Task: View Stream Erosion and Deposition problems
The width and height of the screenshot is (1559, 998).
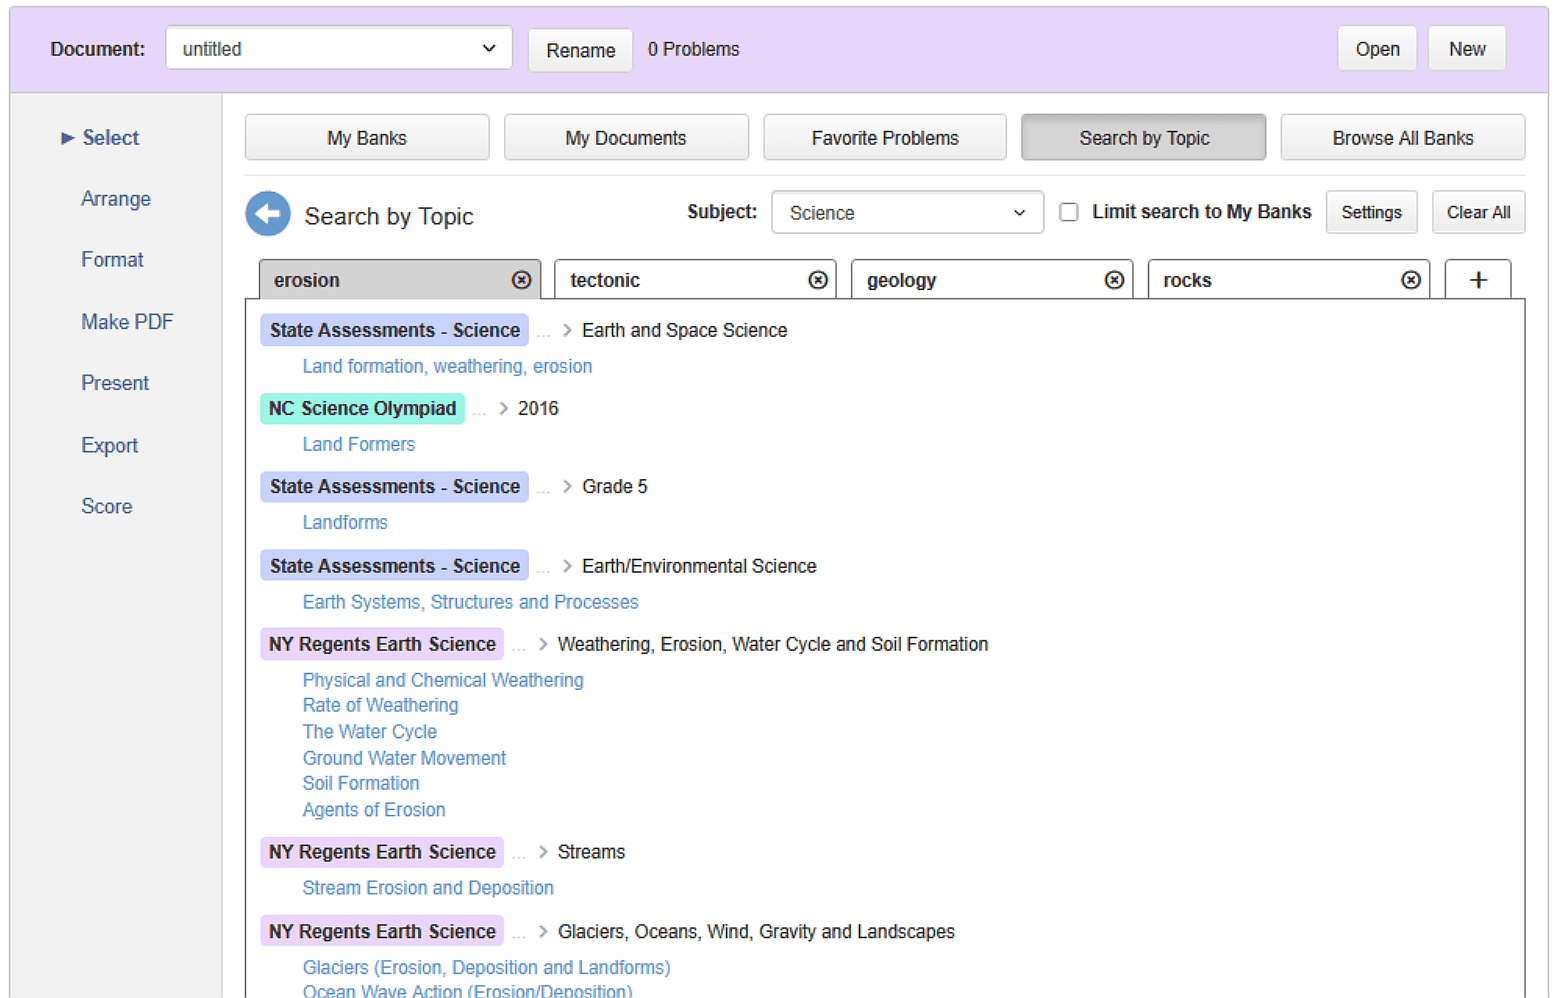Action: click(428, 887)
